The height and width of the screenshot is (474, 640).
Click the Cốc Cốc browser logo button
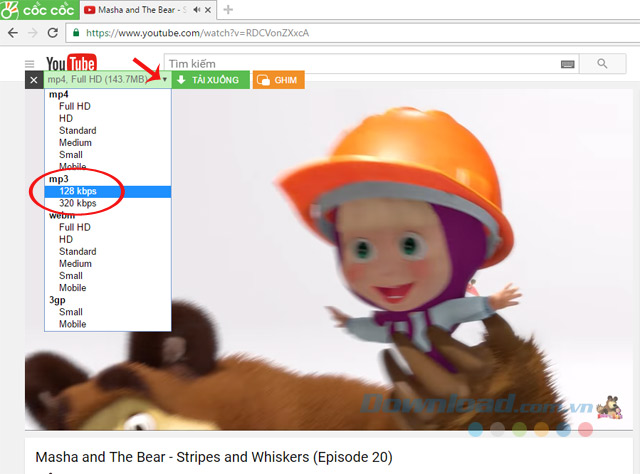click(x=38, y=10)
